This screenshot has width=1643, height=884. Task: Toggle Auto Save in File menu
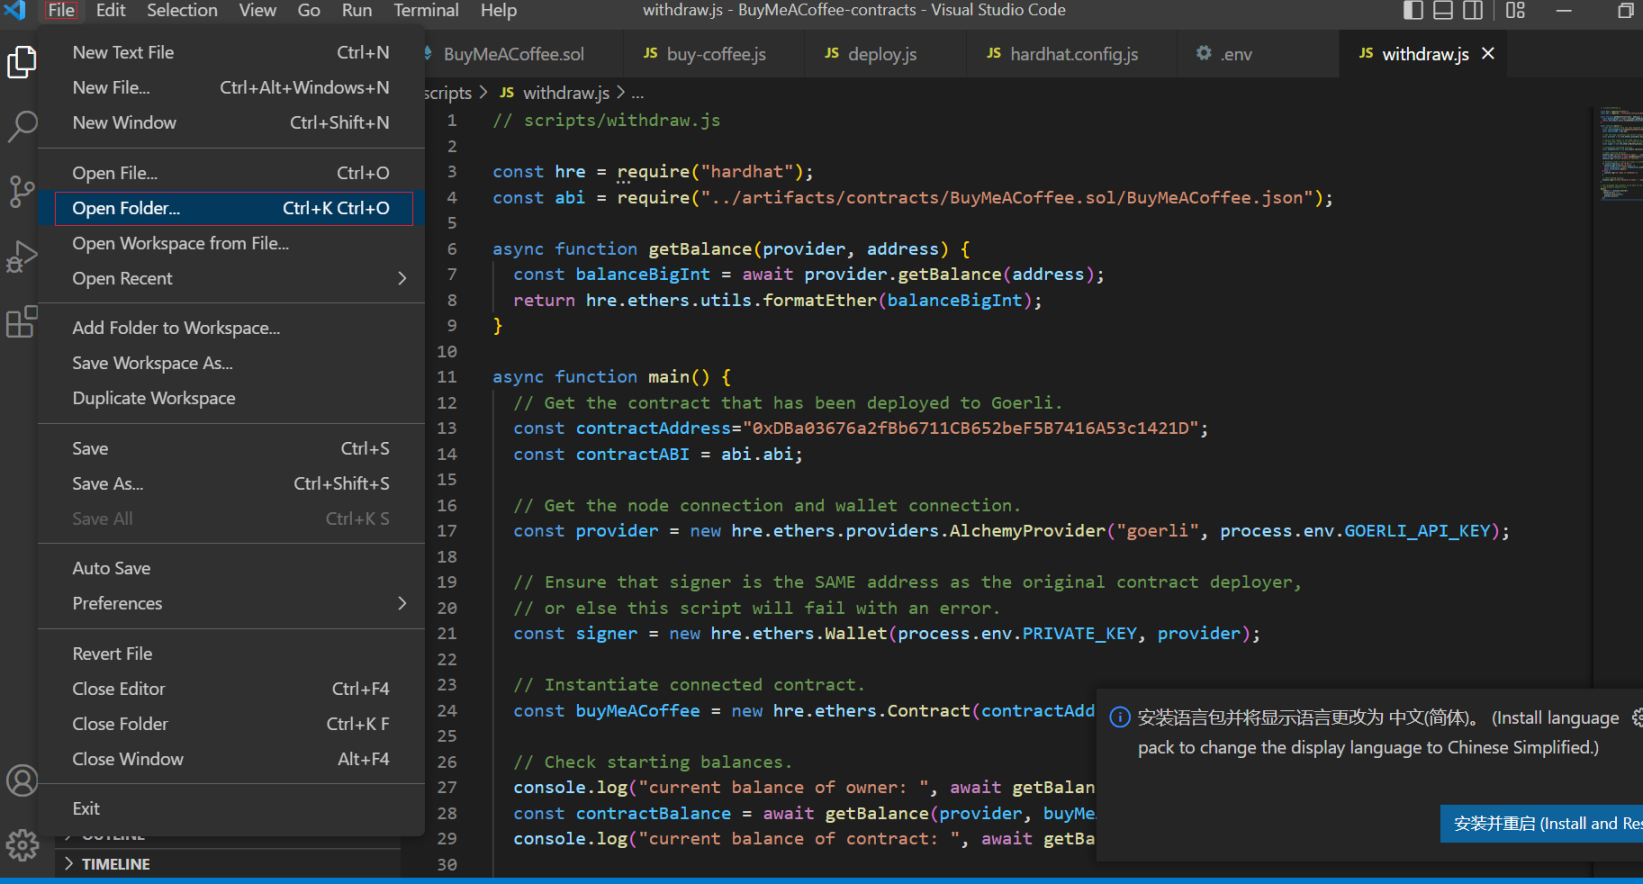(111, 568)
